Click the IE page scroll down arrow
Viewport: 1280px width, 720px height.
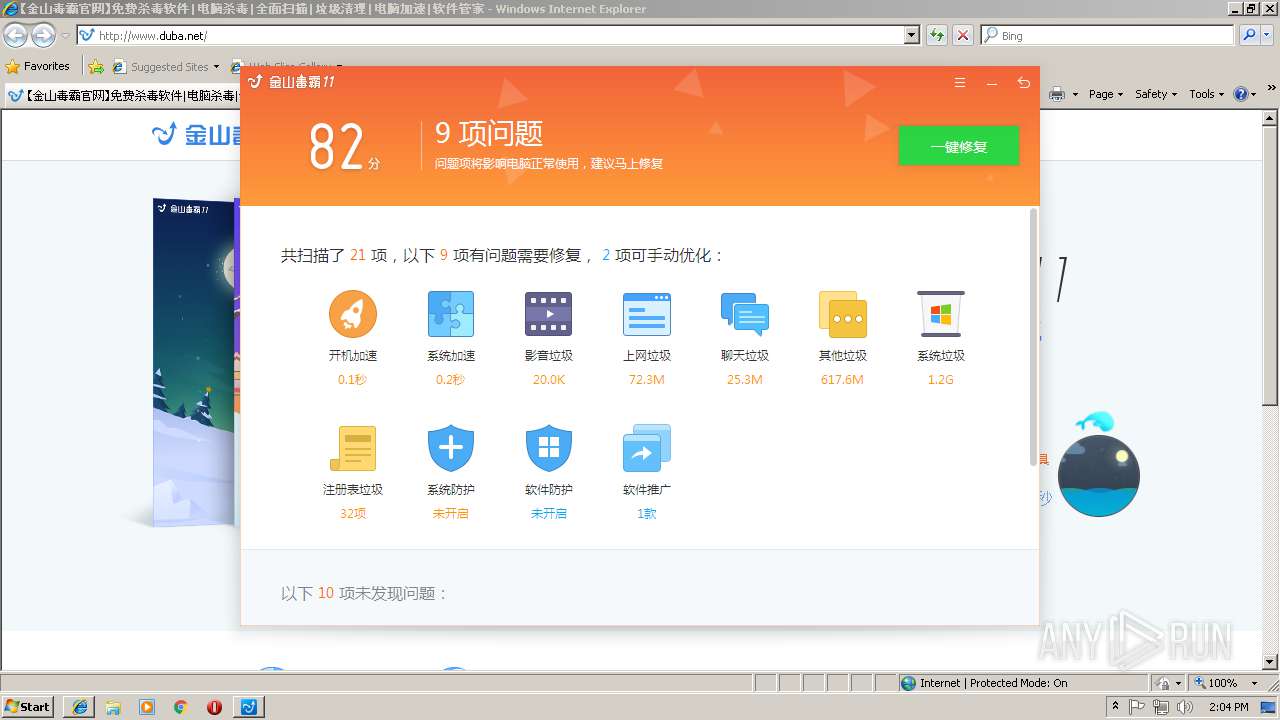(1271, 662)
